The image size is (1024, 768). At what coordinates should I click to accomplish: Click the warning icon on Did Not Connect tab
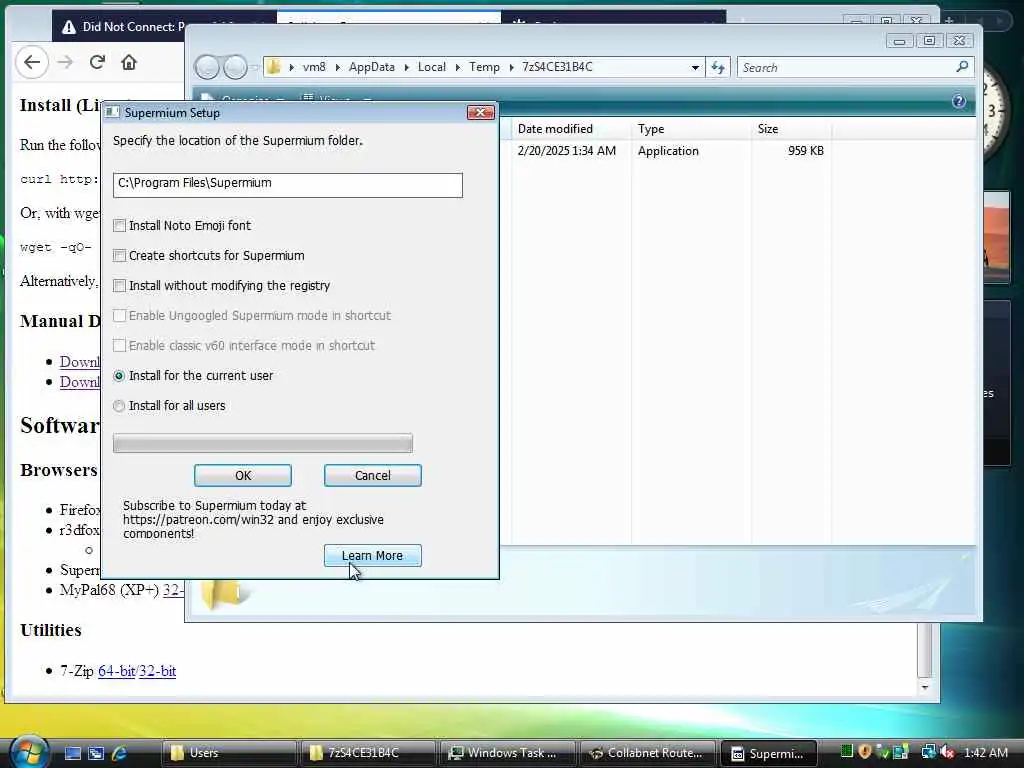69,27
